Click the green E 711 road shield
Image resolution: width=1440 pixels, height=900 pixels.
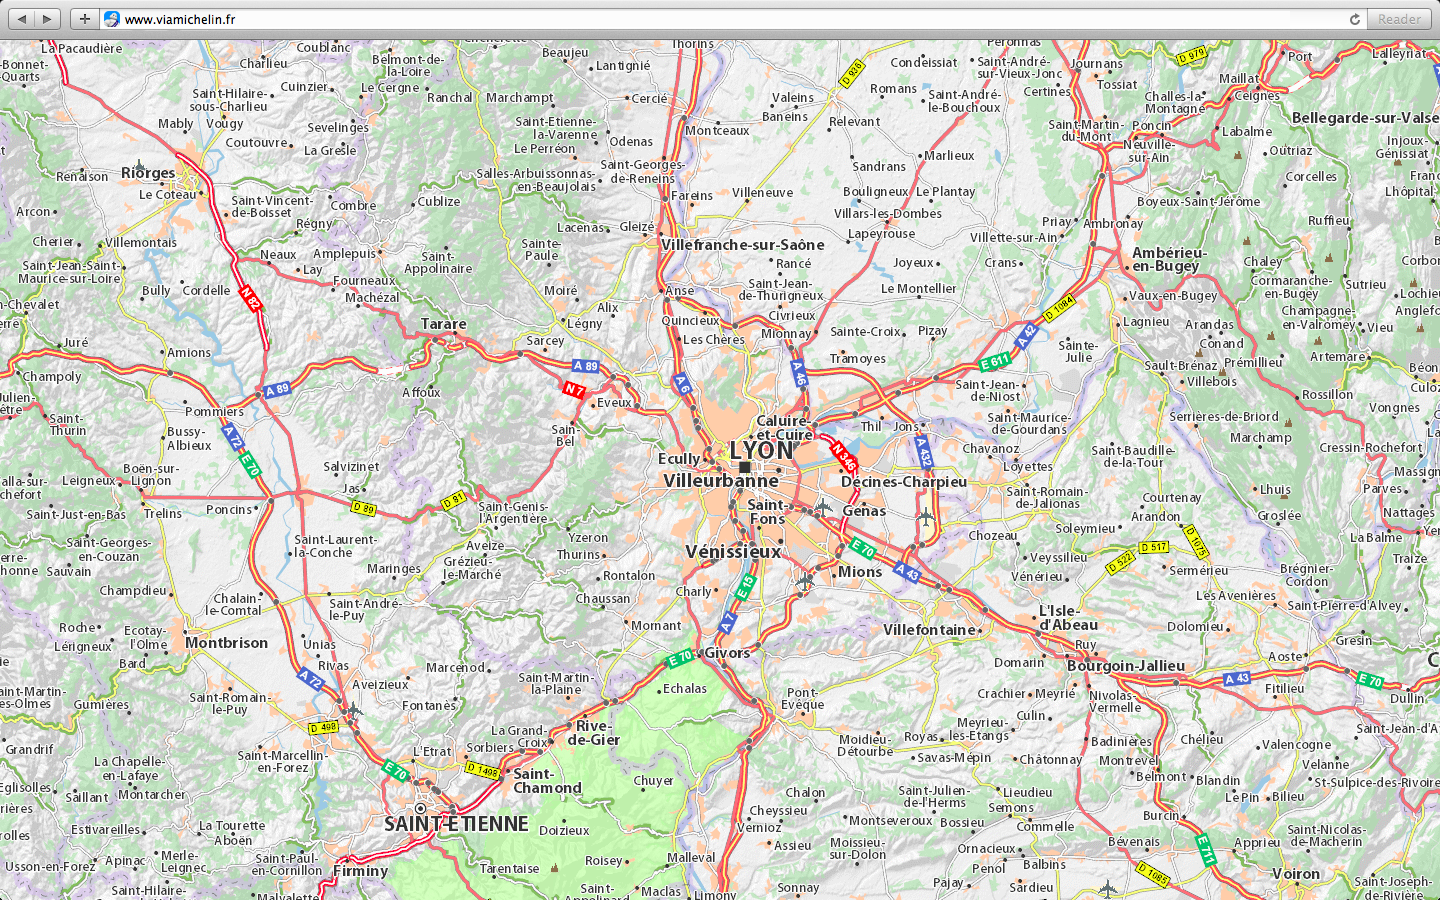tap(1206, 850)
